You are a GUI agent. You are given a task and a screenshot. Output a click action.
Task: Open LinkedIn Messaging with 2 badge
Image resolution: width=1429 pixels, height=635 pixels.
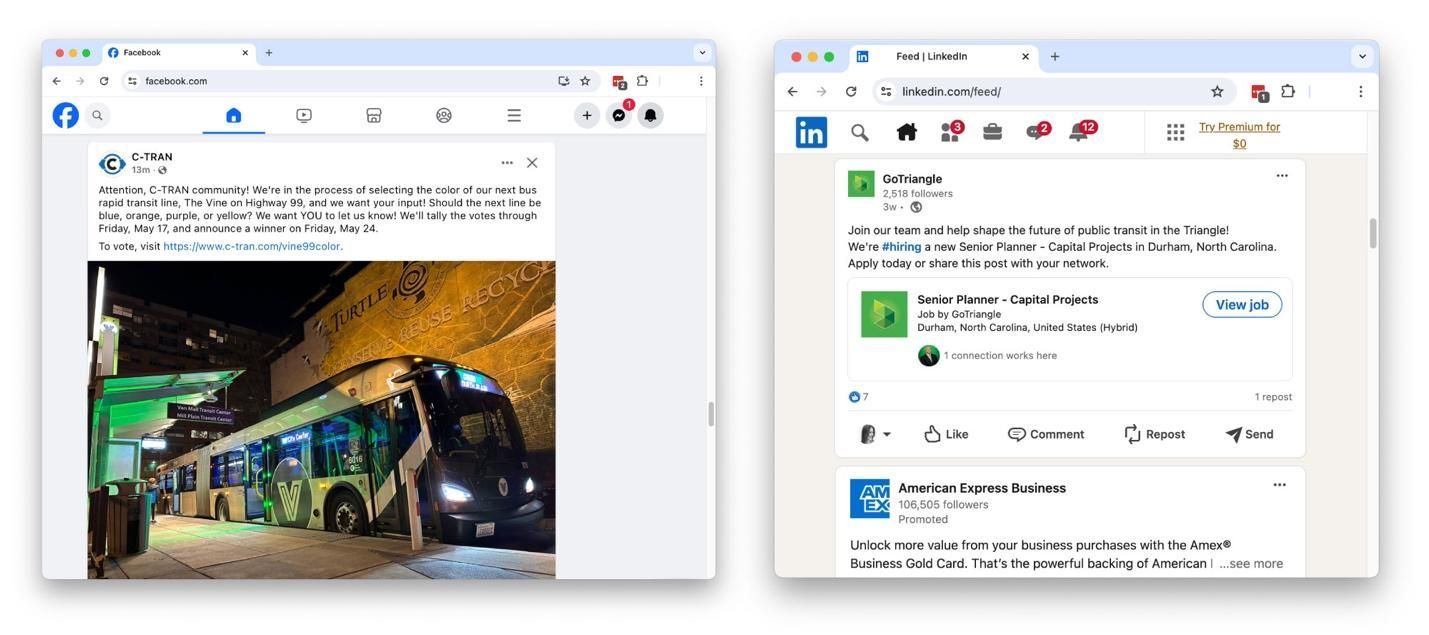coord(1038,131)
